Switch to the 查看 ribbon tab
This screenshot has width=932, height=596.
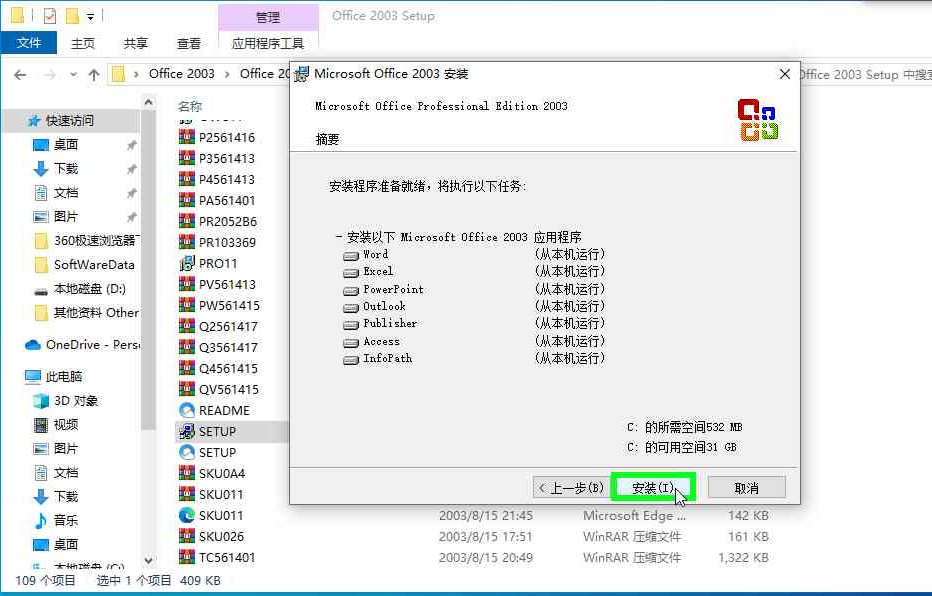click(189, 43)
